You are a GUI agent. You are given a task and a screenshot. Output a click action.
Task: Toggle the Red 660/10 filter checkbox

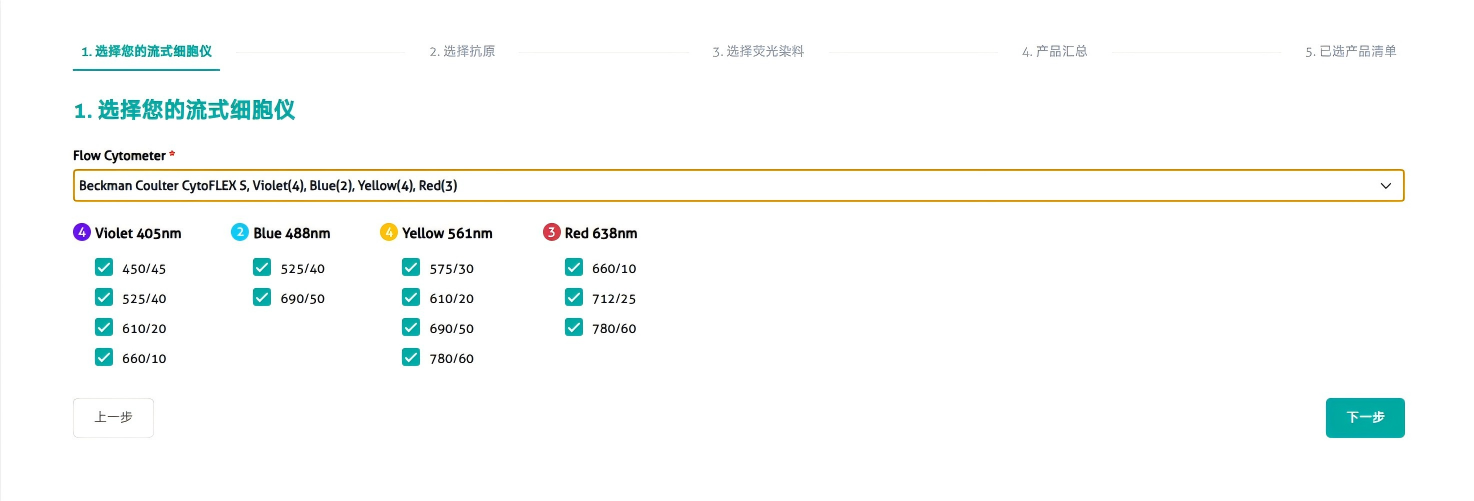pos(574,267)
